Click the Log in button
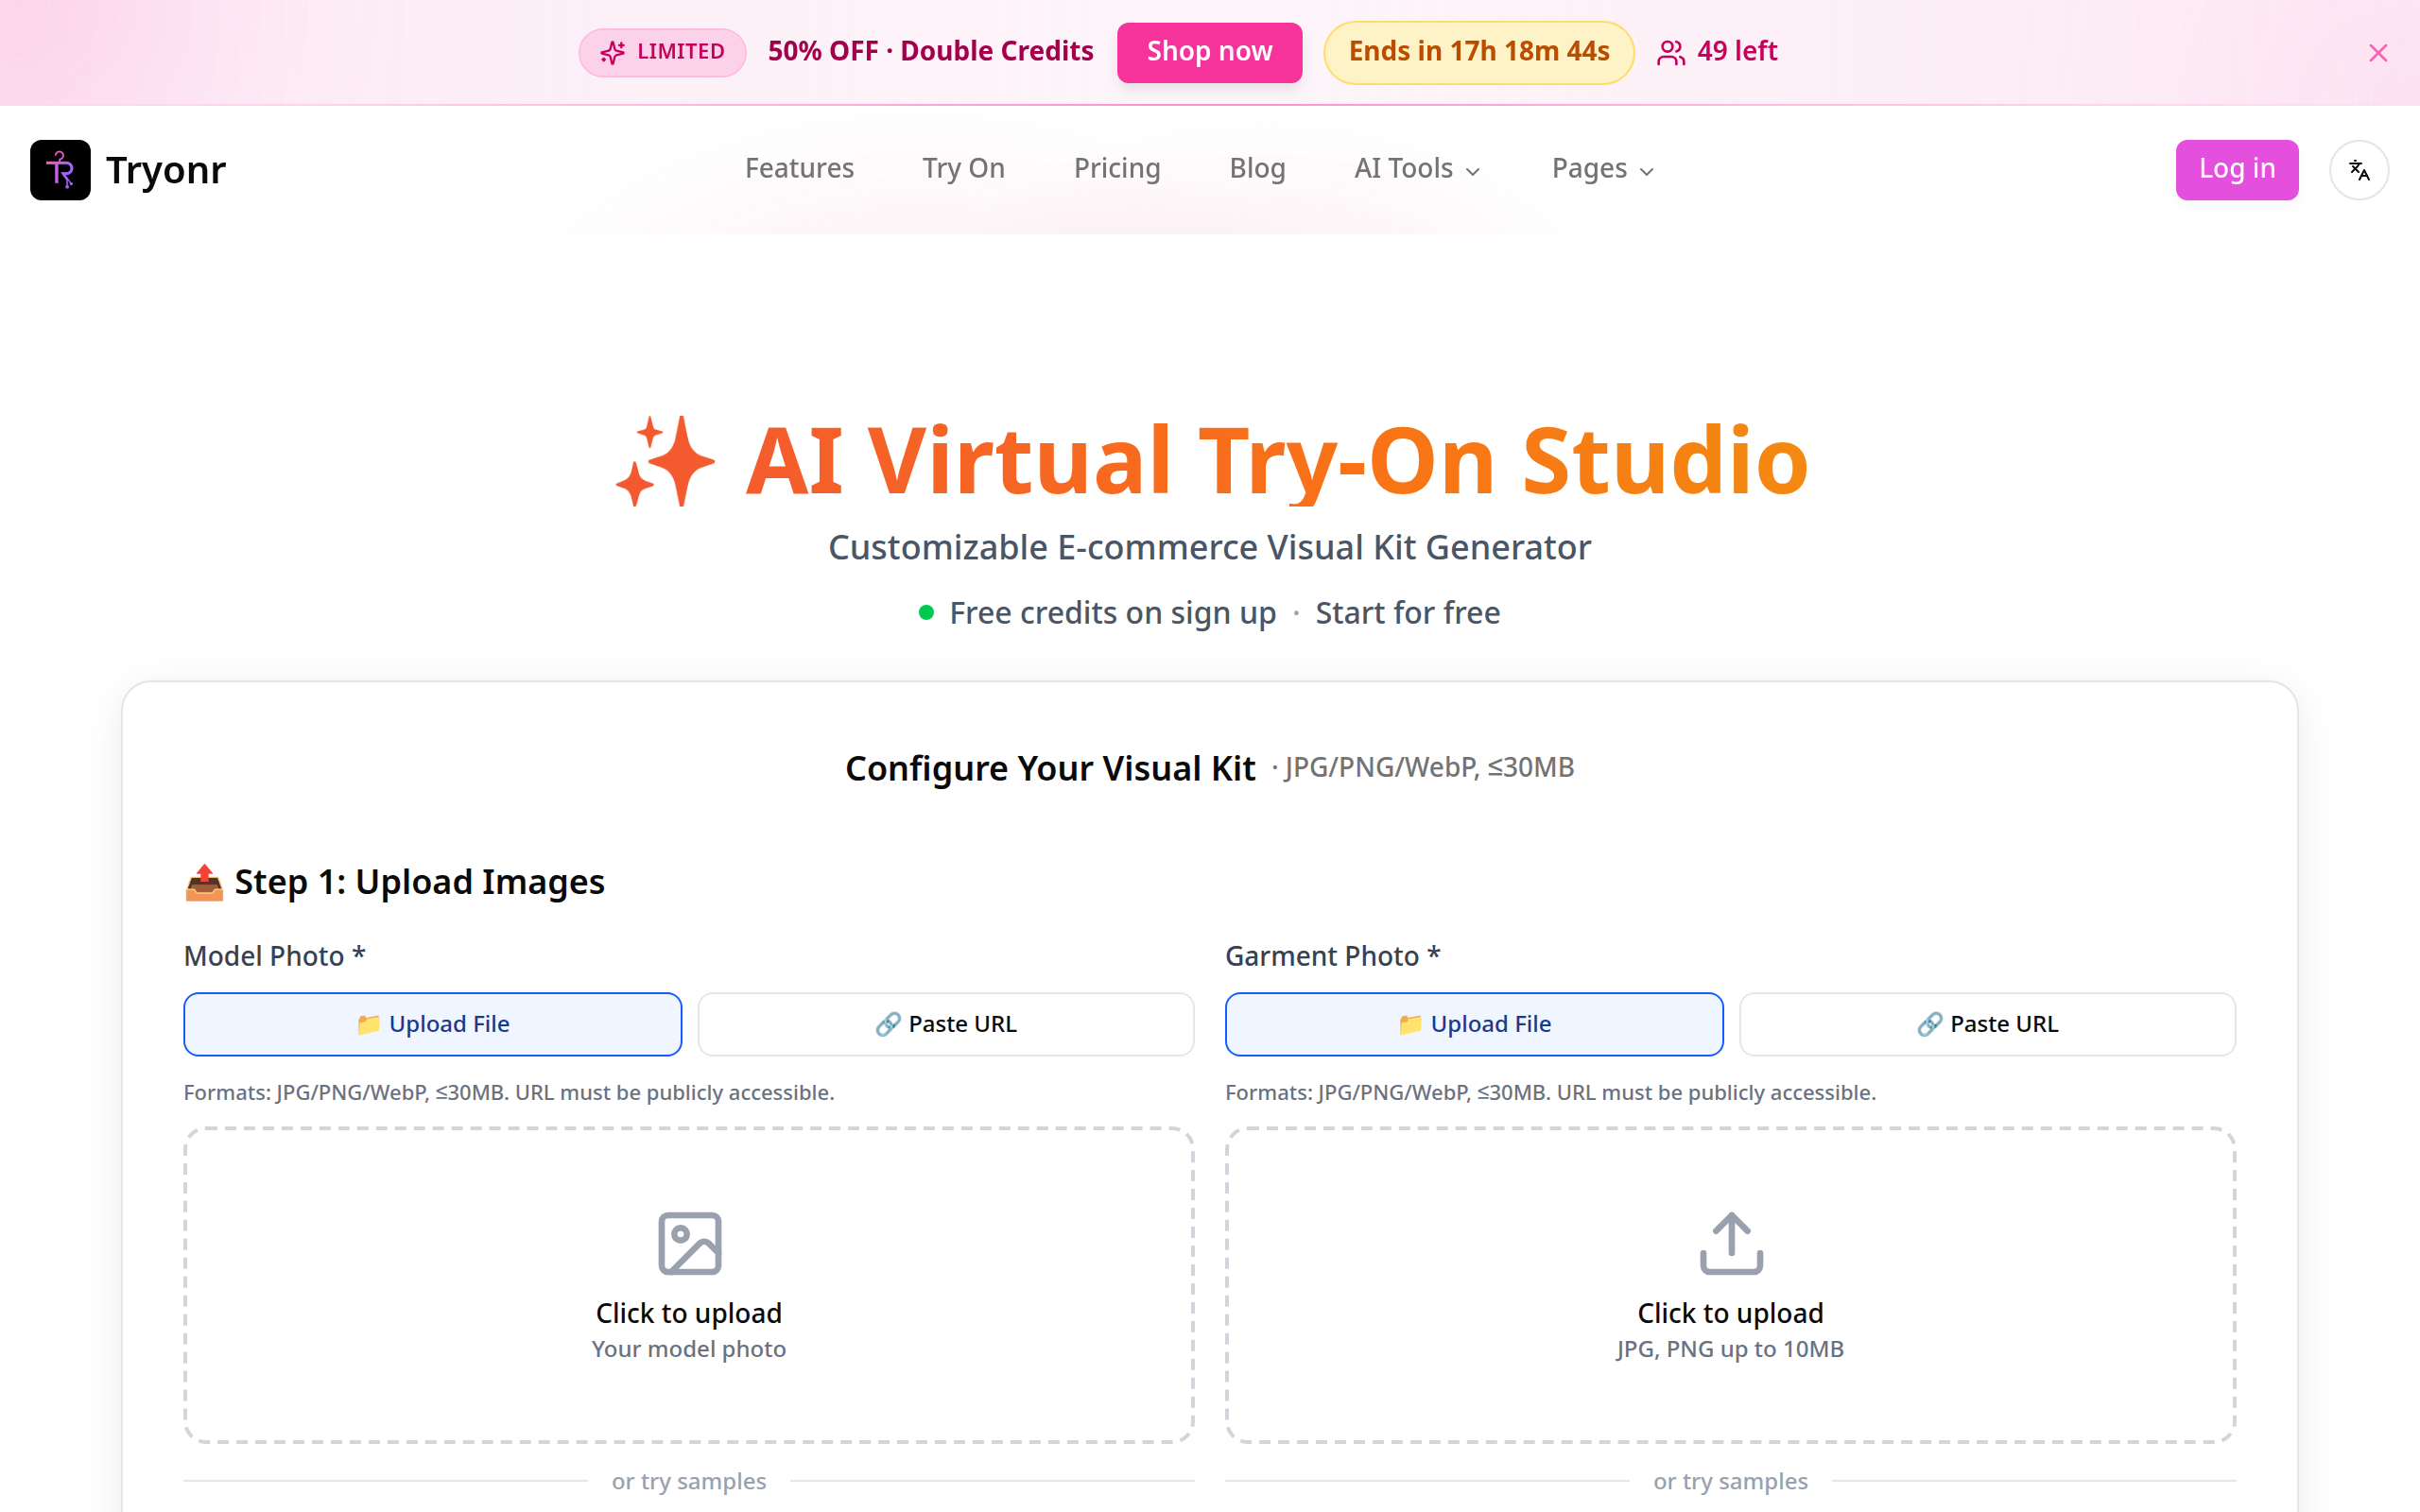The width and height of the screenshot is (2420, 1512). (x=2236, y=169)
